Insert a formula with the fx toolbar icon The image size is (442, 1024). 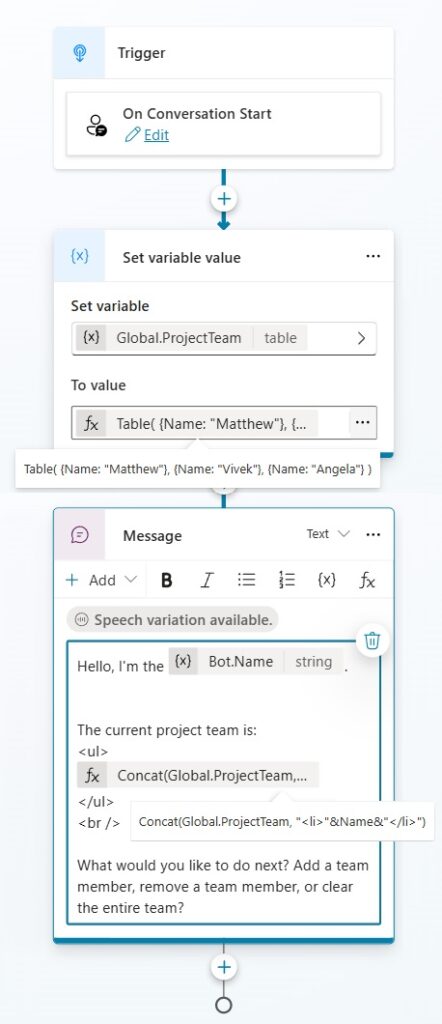pos(367,580)
